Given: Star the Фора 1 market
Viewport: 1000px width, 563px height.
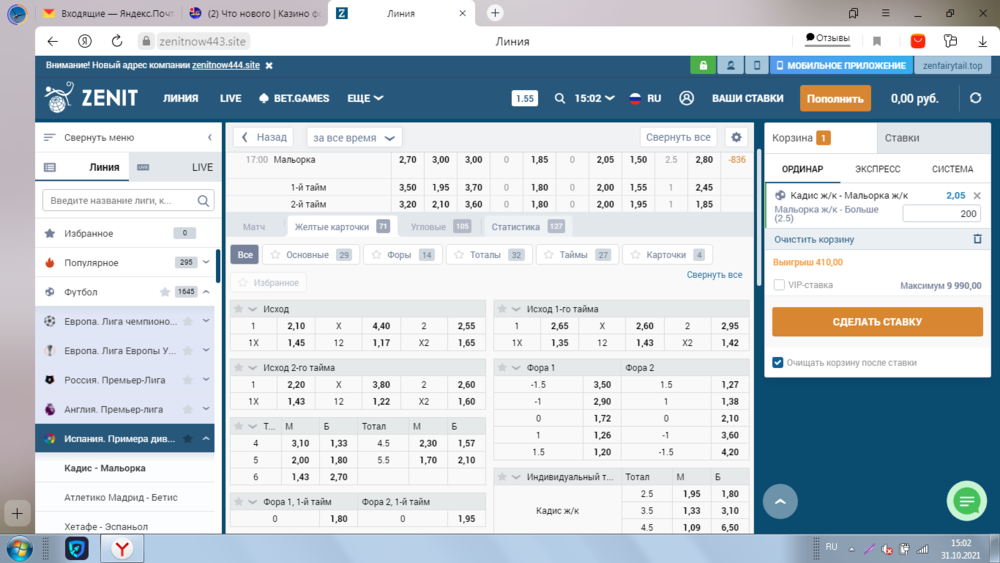Looking at the screenshot, I should coord(502,367).
